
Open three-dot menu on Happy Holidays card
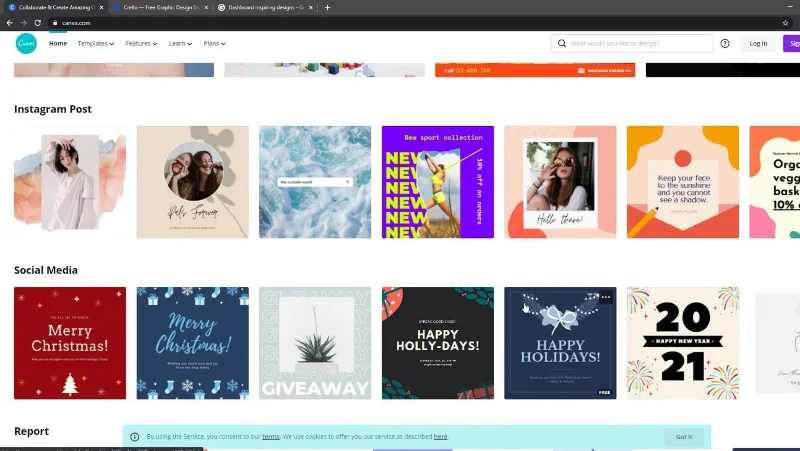pyautogui.click(x=606, y=297)
